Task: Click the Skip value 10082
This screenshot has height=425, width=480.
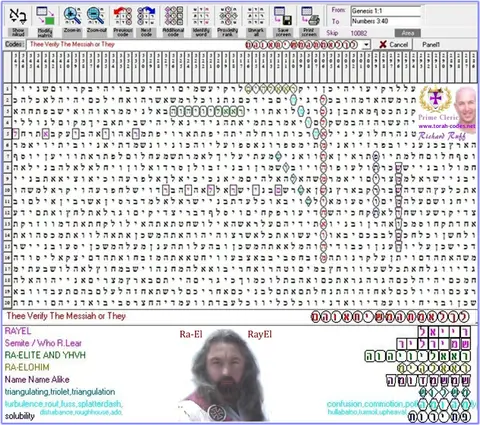Action: 359,33
